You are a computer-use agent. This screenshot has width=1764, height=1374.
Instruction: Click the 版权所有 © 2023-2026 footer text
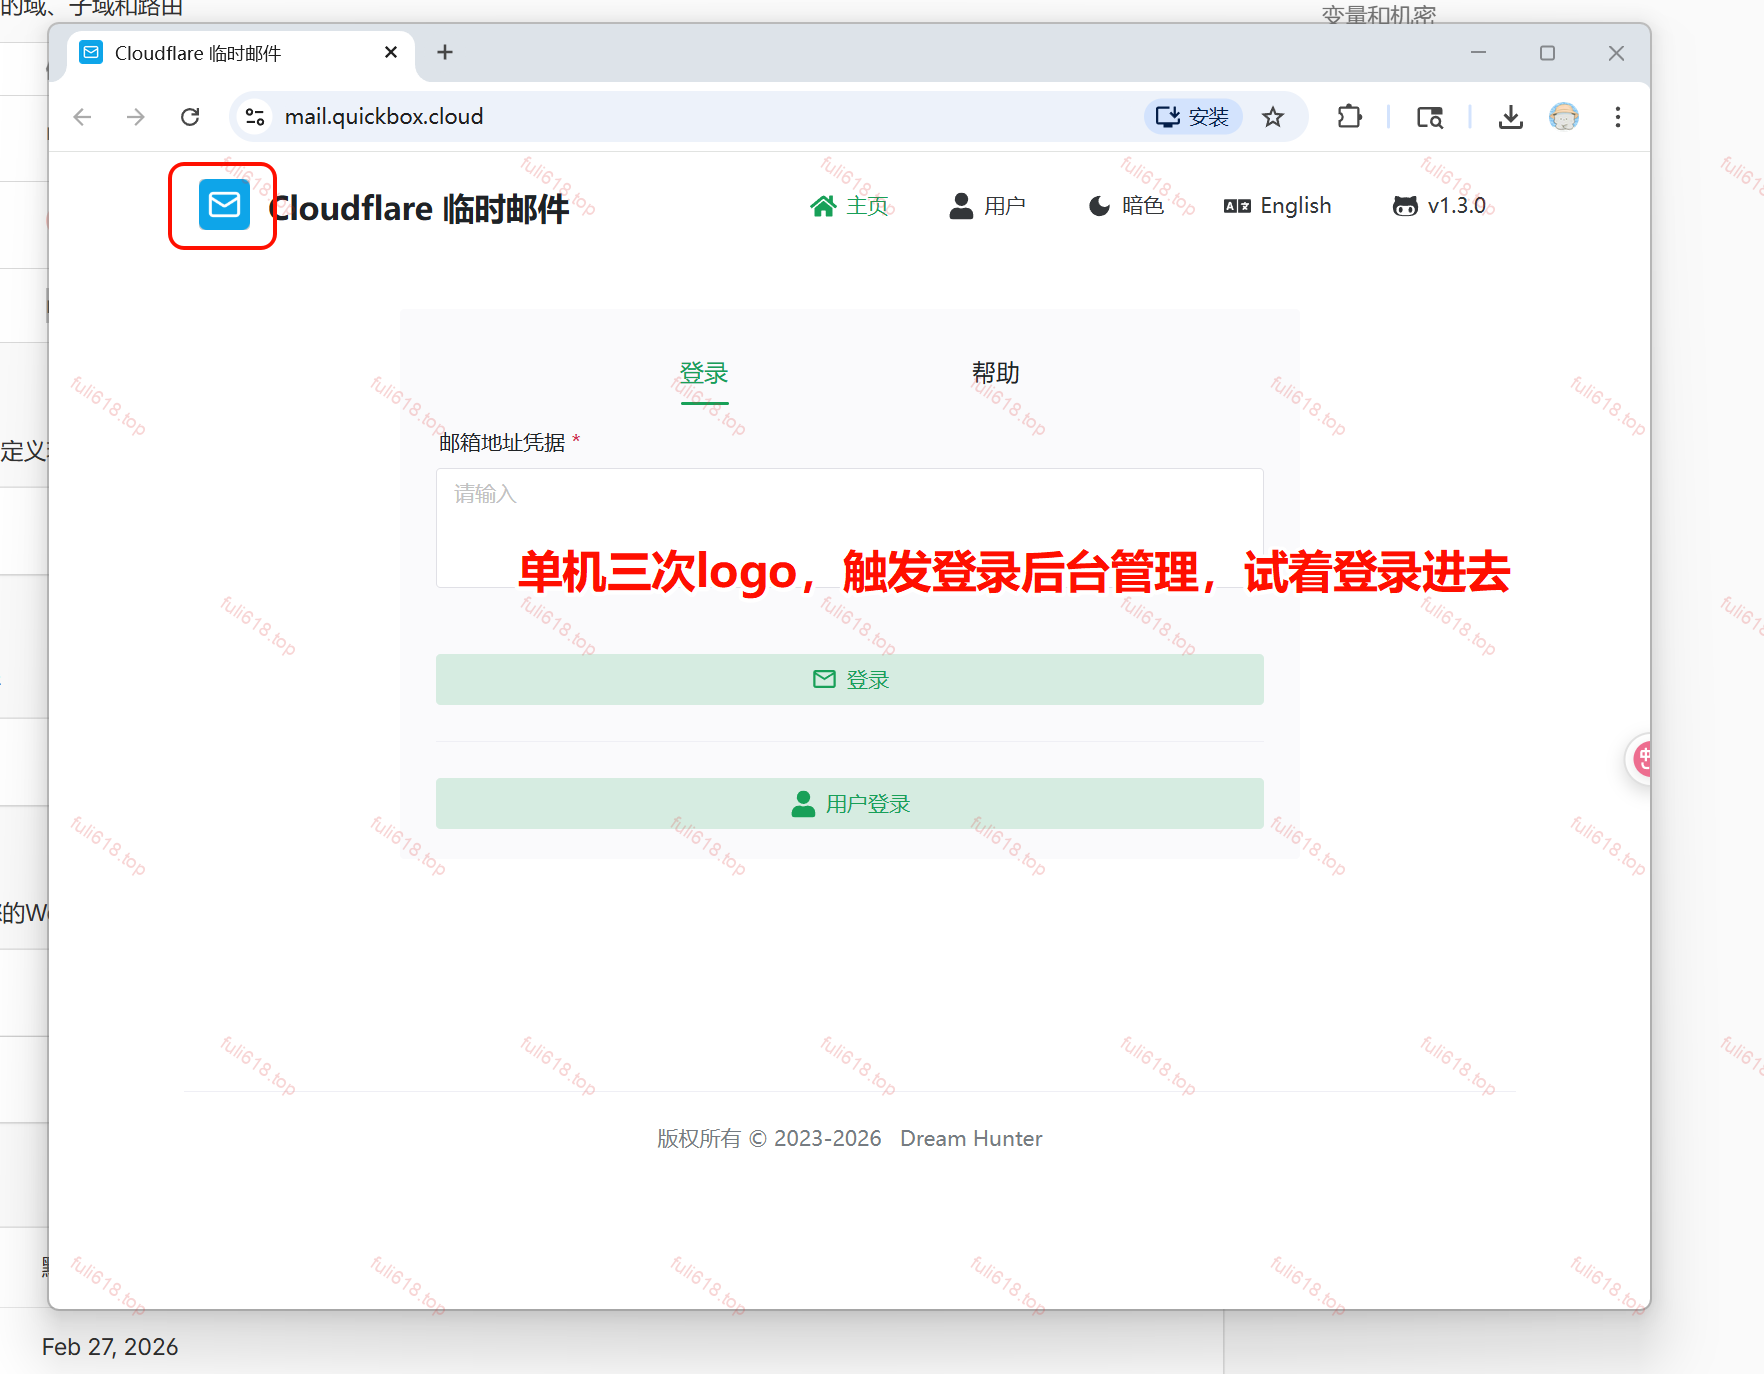point(769,1139)
